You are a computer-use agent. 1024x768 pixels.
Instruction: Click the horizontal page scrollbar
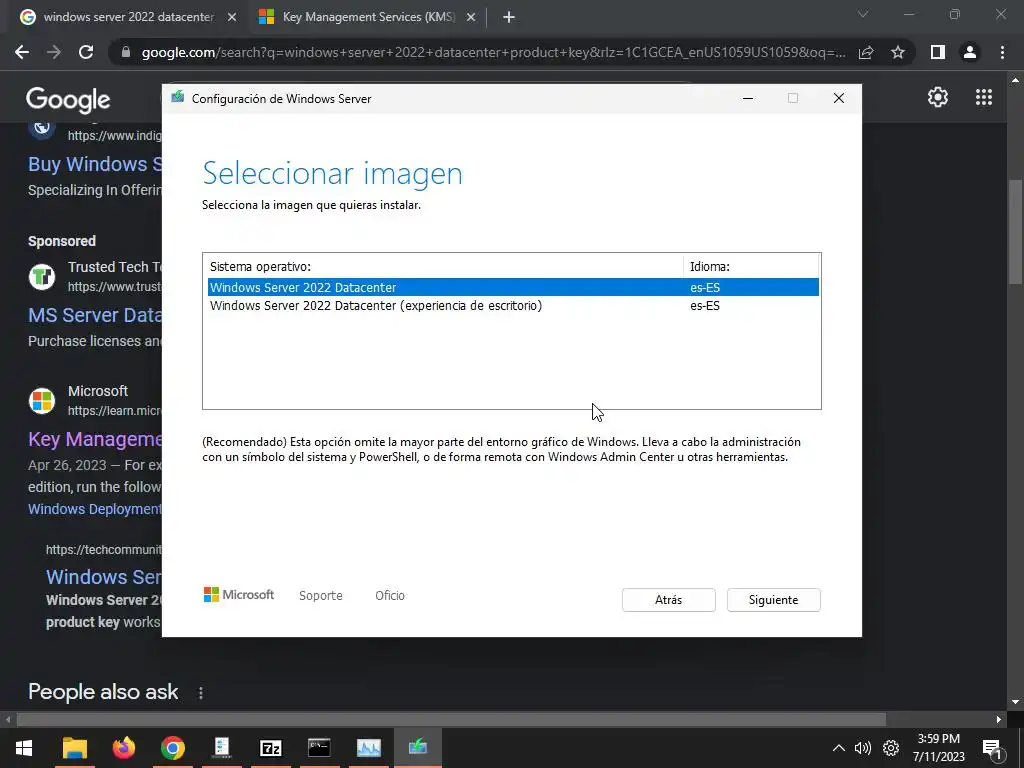coord(451,720)
